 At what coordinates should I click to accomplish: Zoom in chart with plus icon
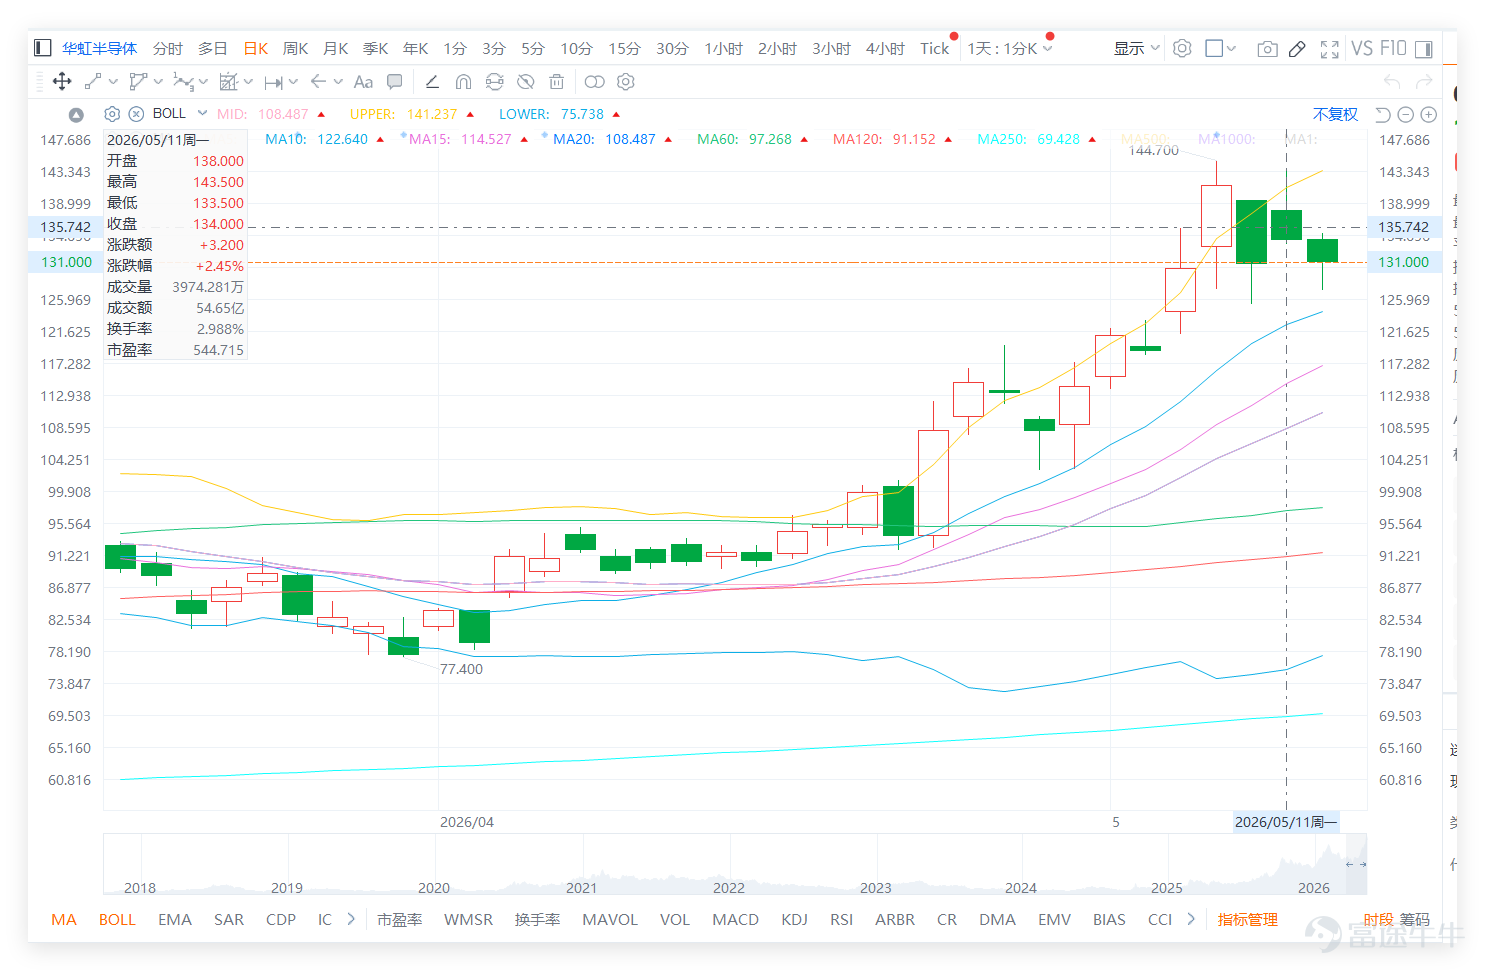(x=1429, y=114)
